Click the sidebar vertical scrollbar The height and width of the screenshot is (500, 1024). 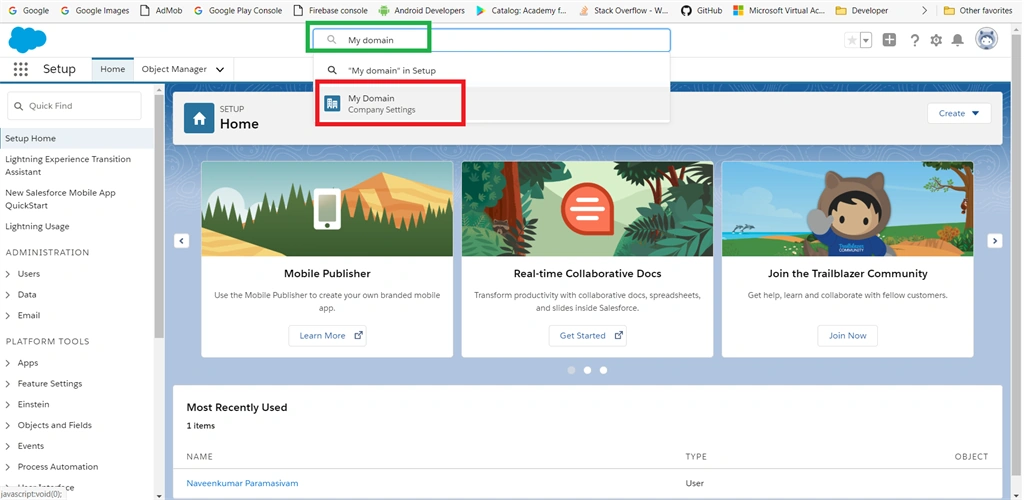click(x=159, y=215)
